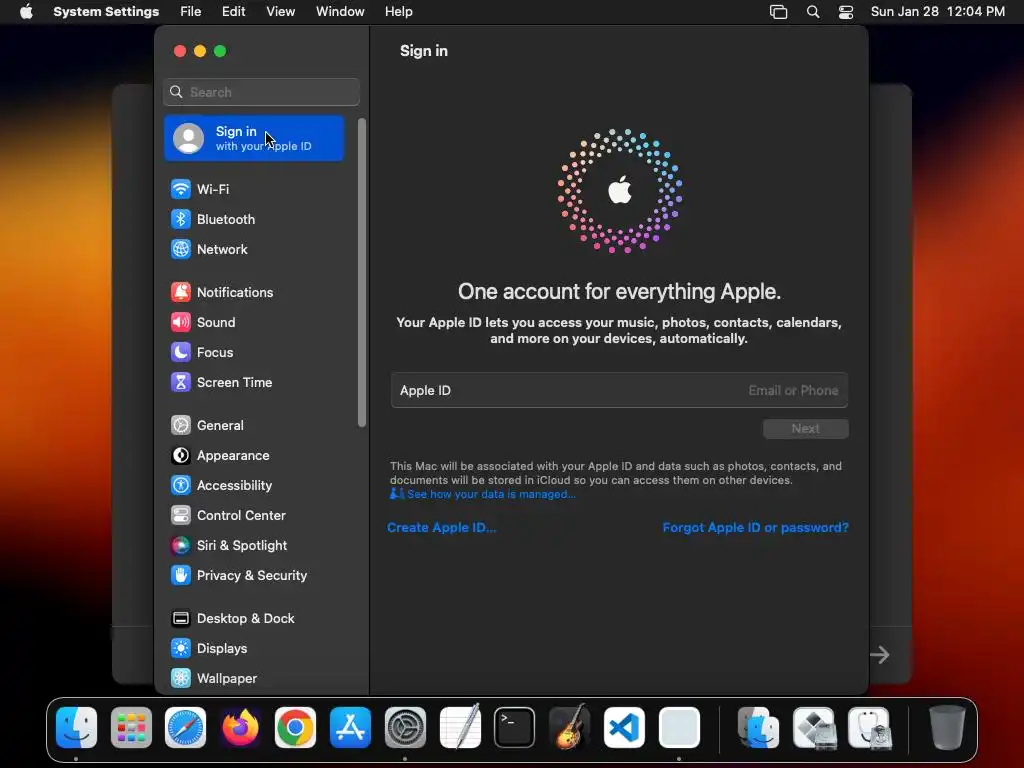
Task: Select Sign in with your Apple ID
Action: click(254, 138)
